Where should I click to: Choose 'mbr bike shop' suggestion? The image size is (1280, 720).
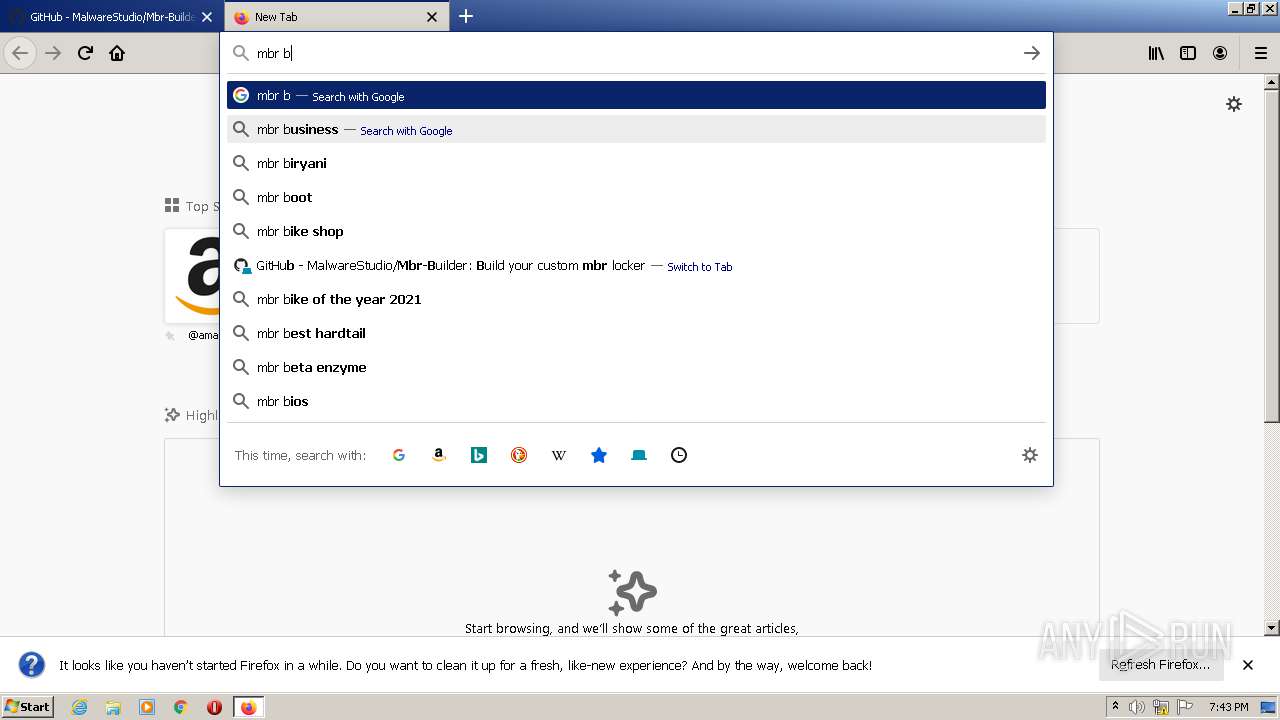coord(636,231)
